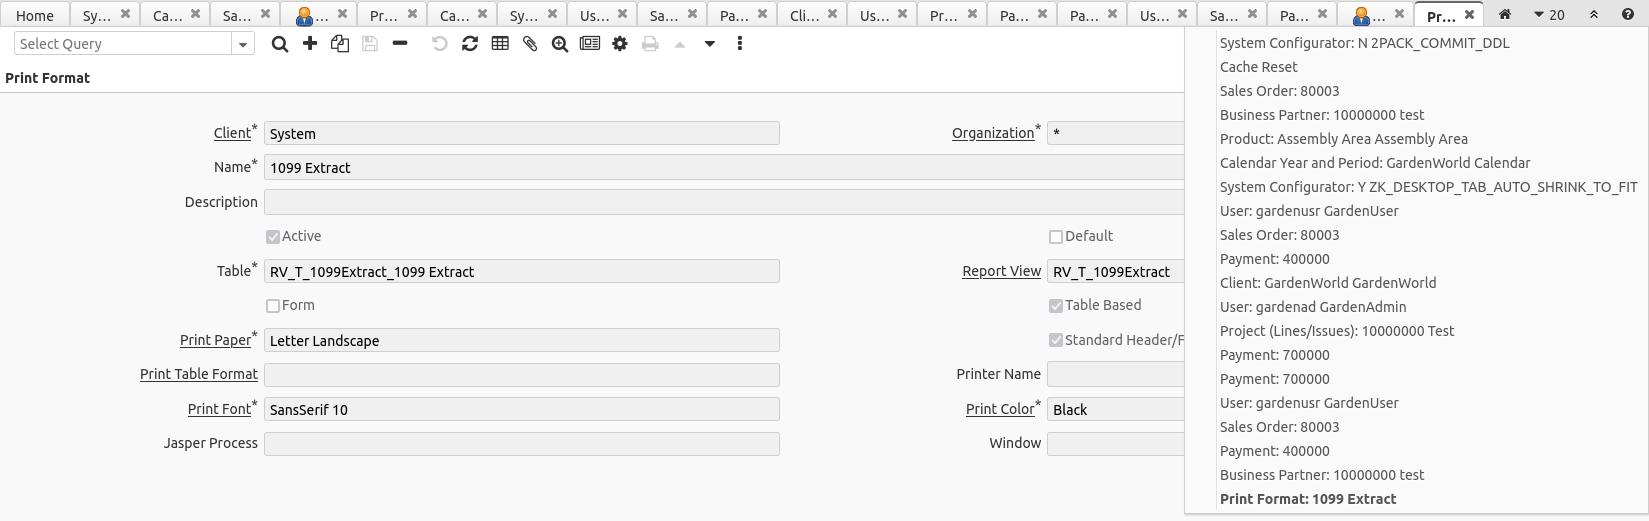This screenshot has width=1649, height=521.
Task: Delete the record using minus icon
Action: (x=400, y=44)
